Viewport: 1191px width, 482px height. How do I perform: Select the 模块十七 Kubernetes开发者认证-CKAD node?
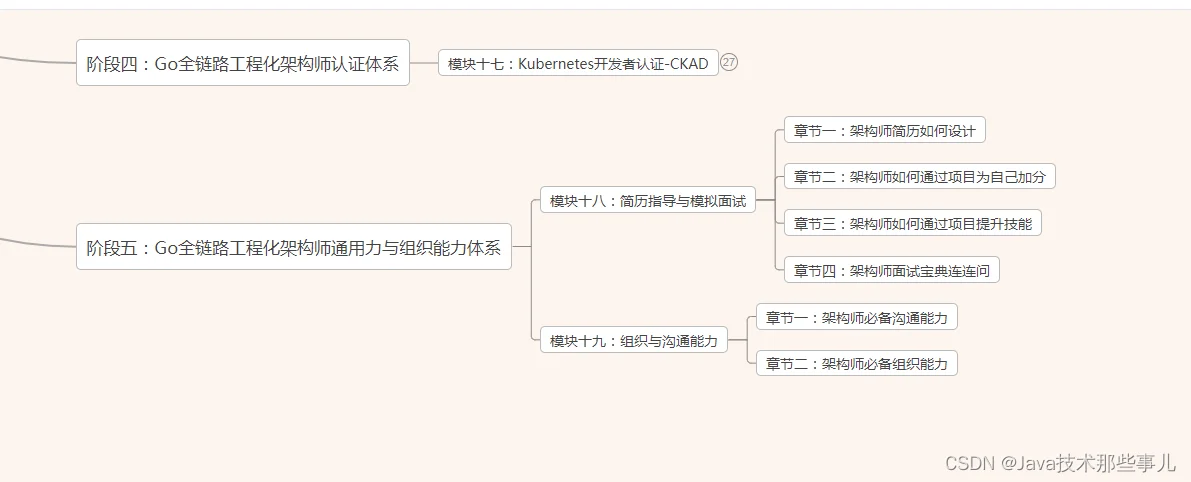[x=578, y=63]
